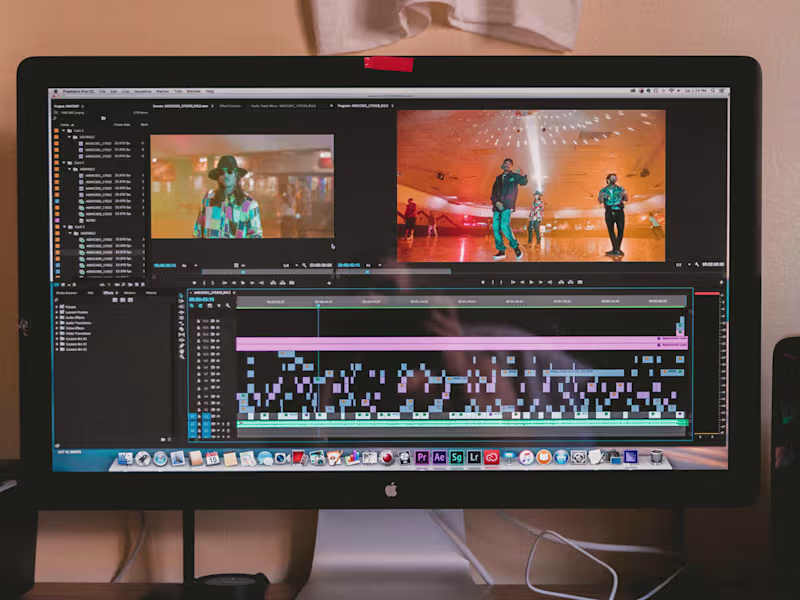Open Find in Project panel toolbar

tap(123, 284)
